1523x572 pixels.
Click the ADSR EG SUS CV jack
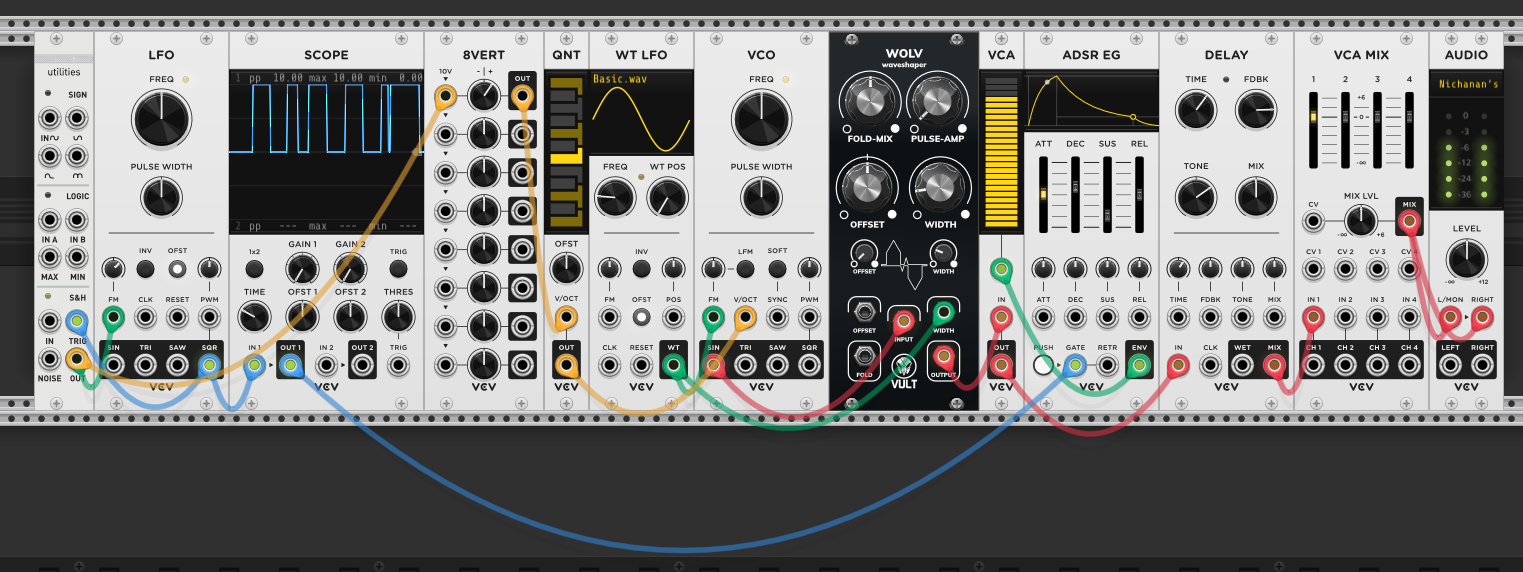tap(1107, 318)
